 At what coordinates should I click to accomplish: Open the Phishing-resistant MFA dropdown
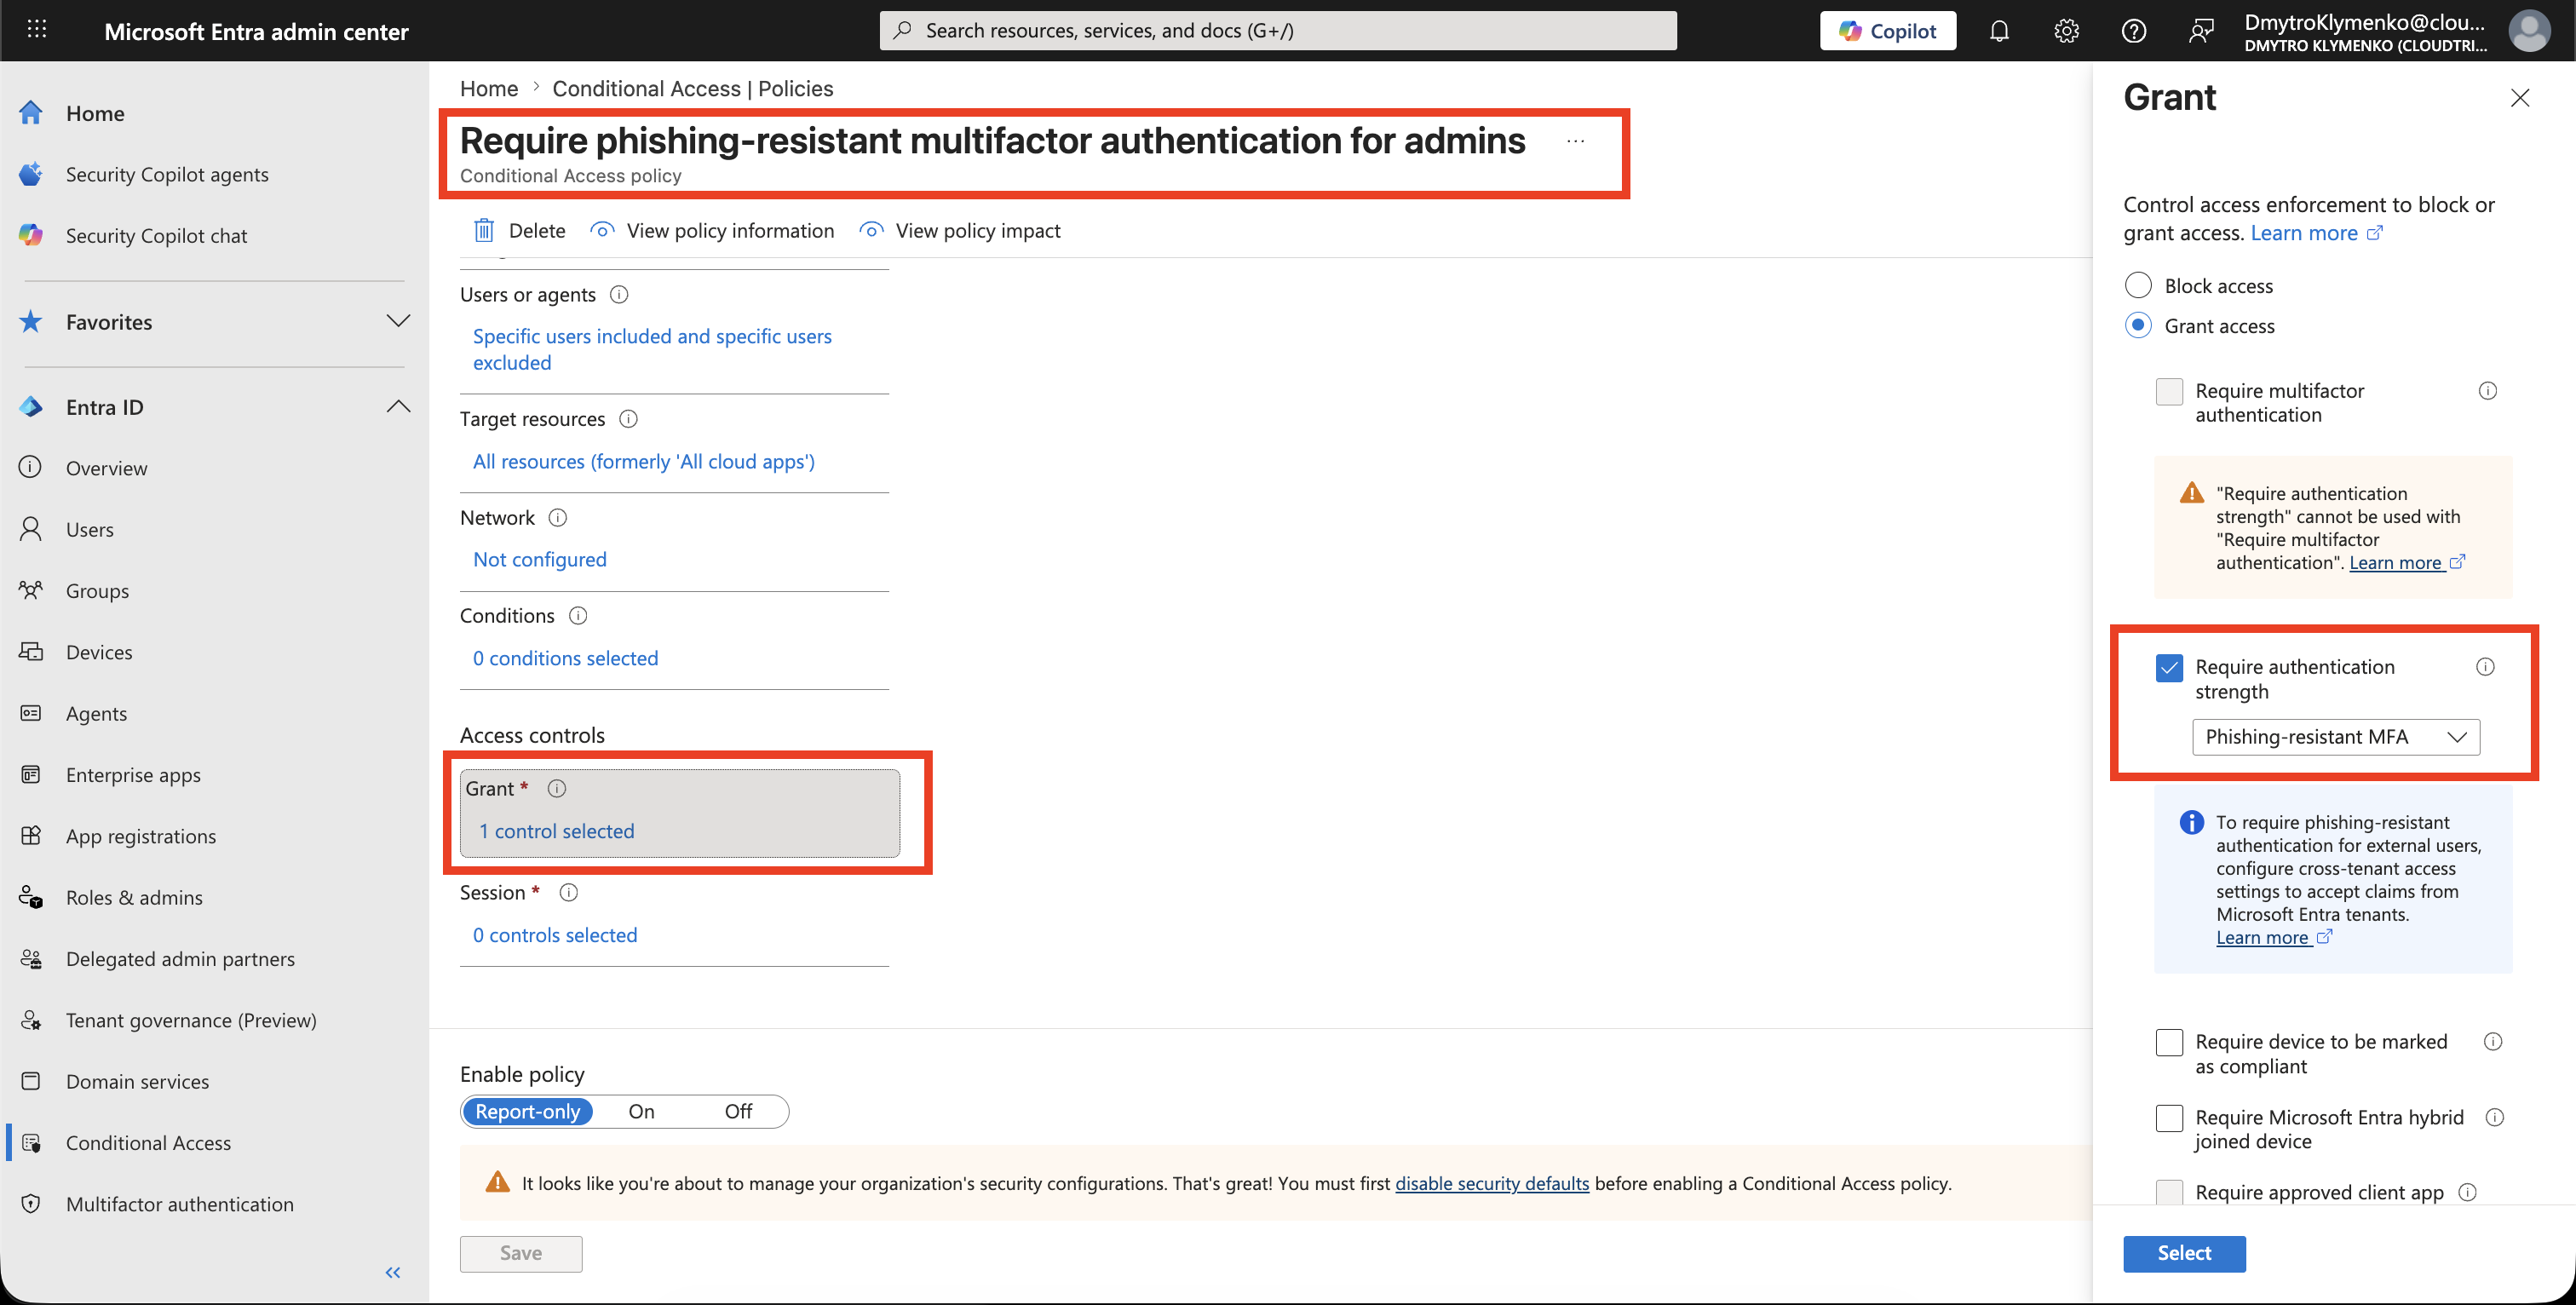coord(2336,737)
